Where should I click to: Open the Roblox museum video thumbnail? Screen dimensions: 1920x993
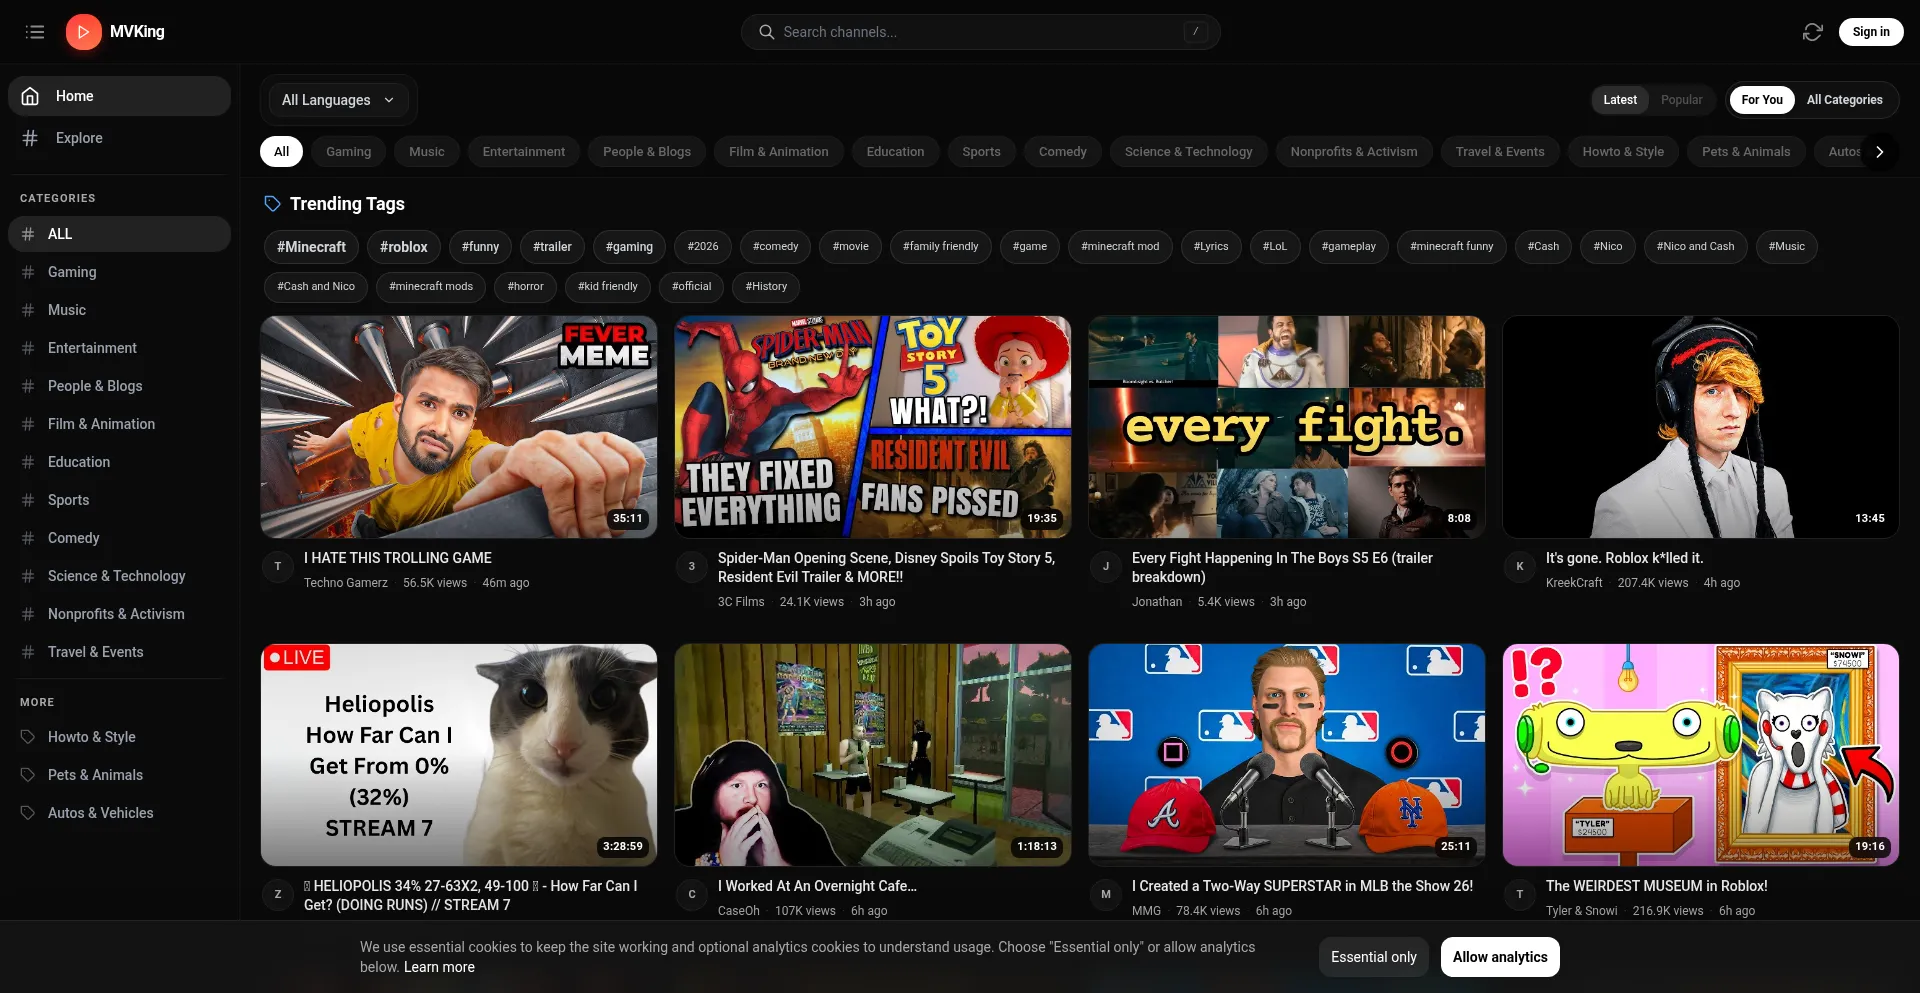pos(1701,755)
